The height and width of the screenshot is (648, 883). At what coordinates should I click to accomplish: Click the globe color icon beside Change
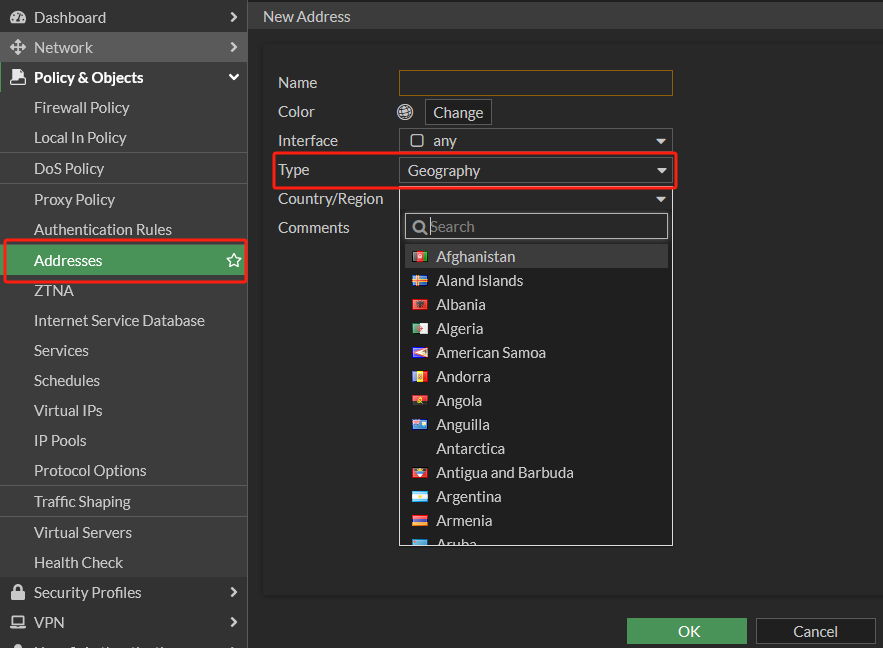[405, 112]
